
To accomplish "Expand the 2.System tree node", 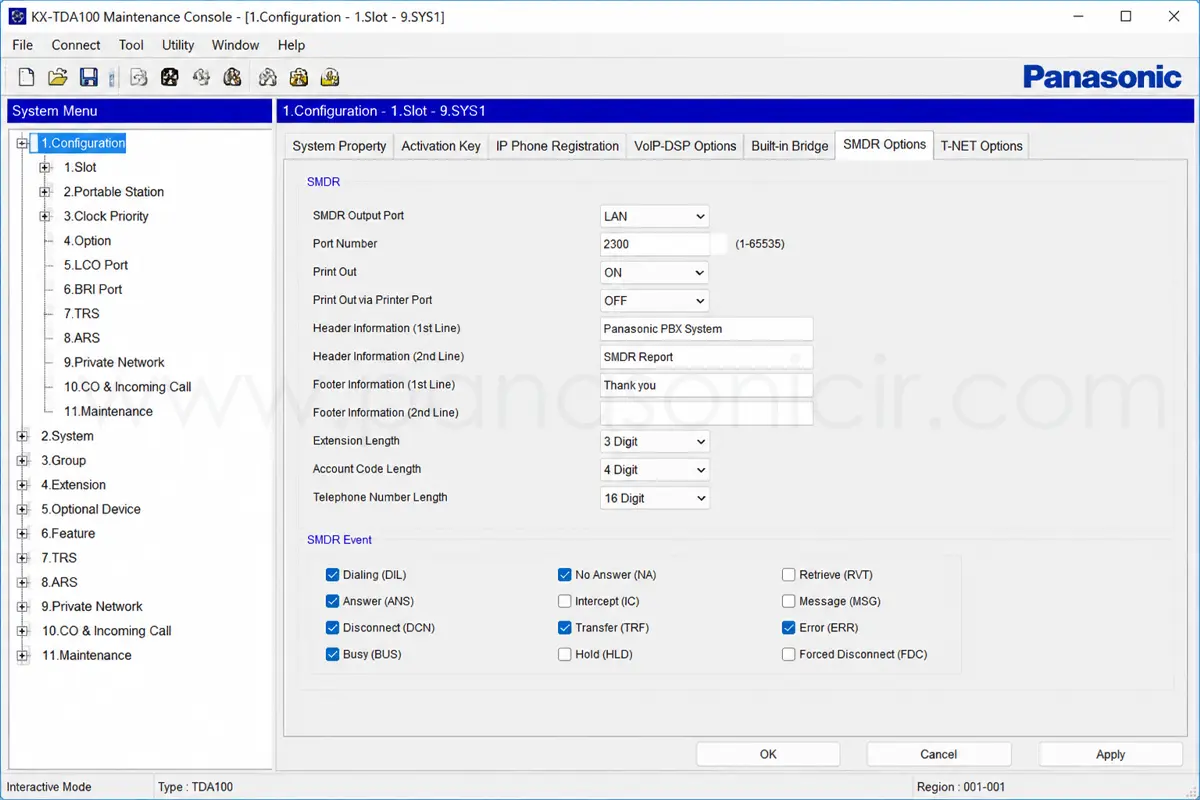I will click(22, 436).
